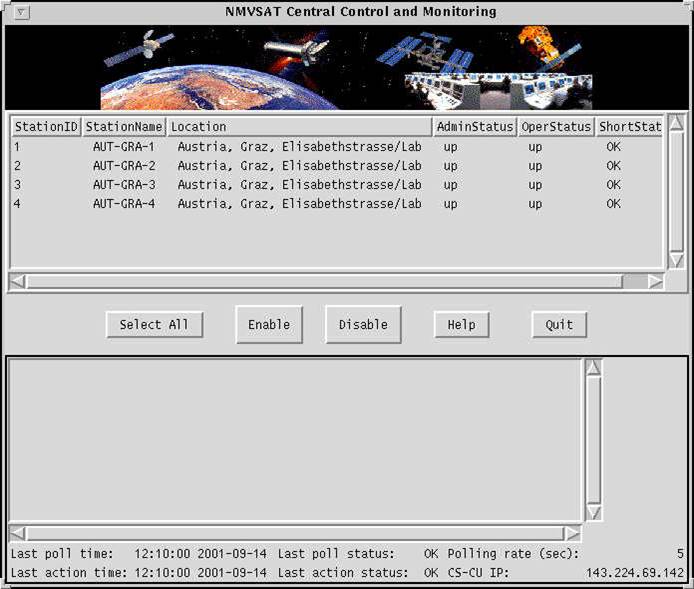Click up arrow of log pane vertical scrollbar

[x=594, y=368]
